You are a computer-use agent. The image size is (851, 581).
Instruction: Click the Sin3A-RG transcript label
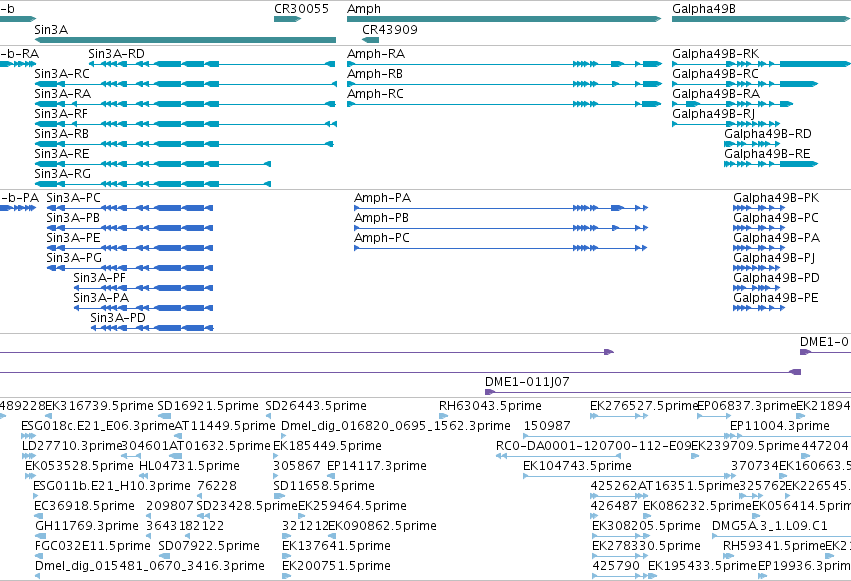click(62, 174)
